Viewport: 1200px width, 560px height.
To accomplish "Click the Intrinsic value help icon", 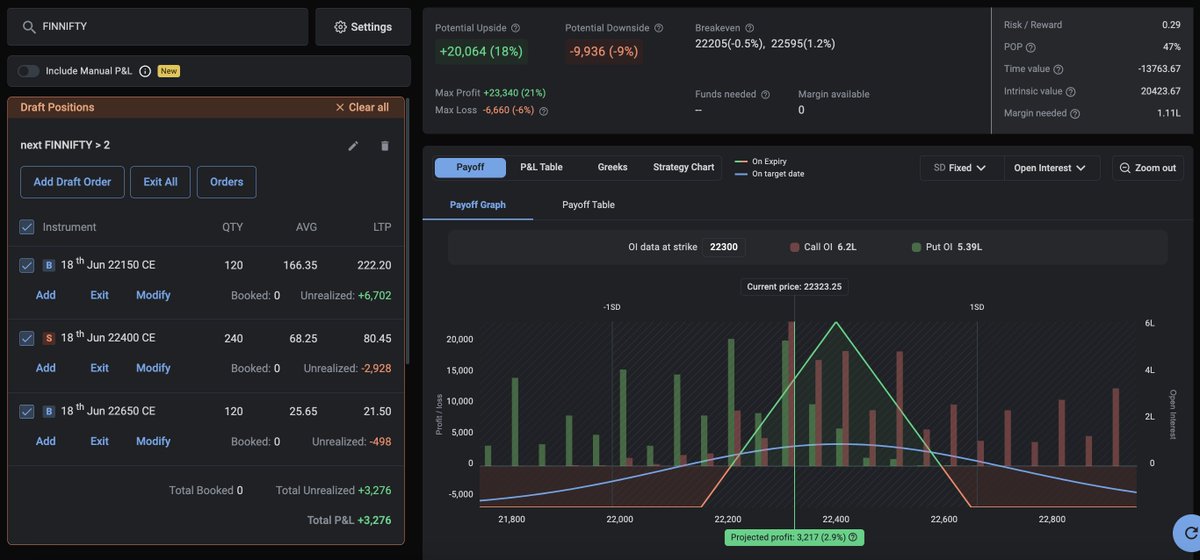I will pyautogui.click(x=1071, y=91).
